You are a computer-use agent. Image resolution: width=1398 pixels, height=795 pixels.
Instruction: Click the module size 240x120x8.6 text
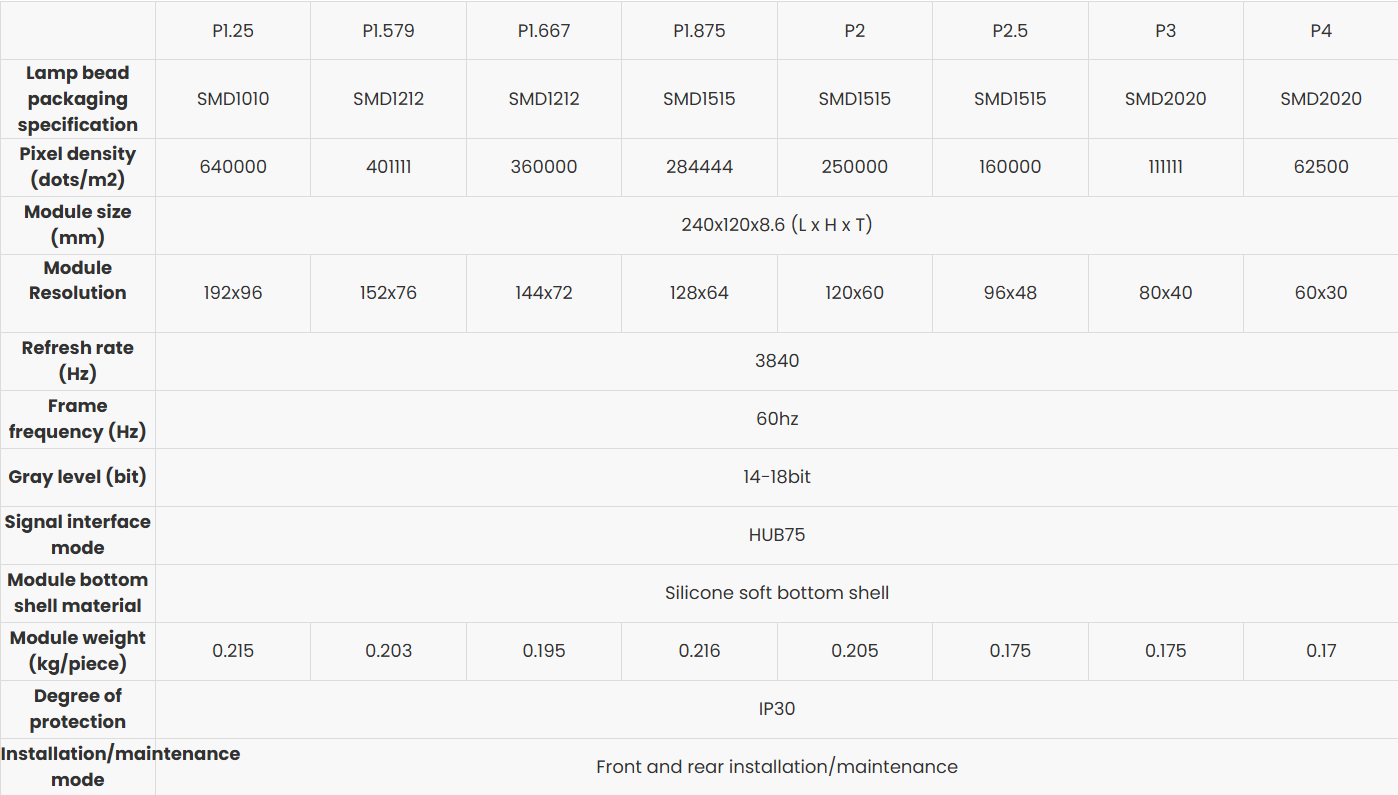click(x=776, y=225)
